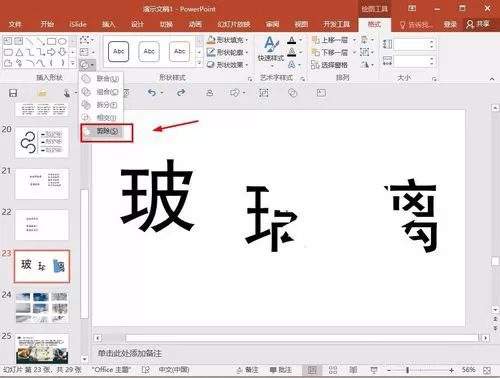Choose 联合(U) Union from merge menu
Image resolution: width=500 pixels, height=378 pixels.
[101, 79]
